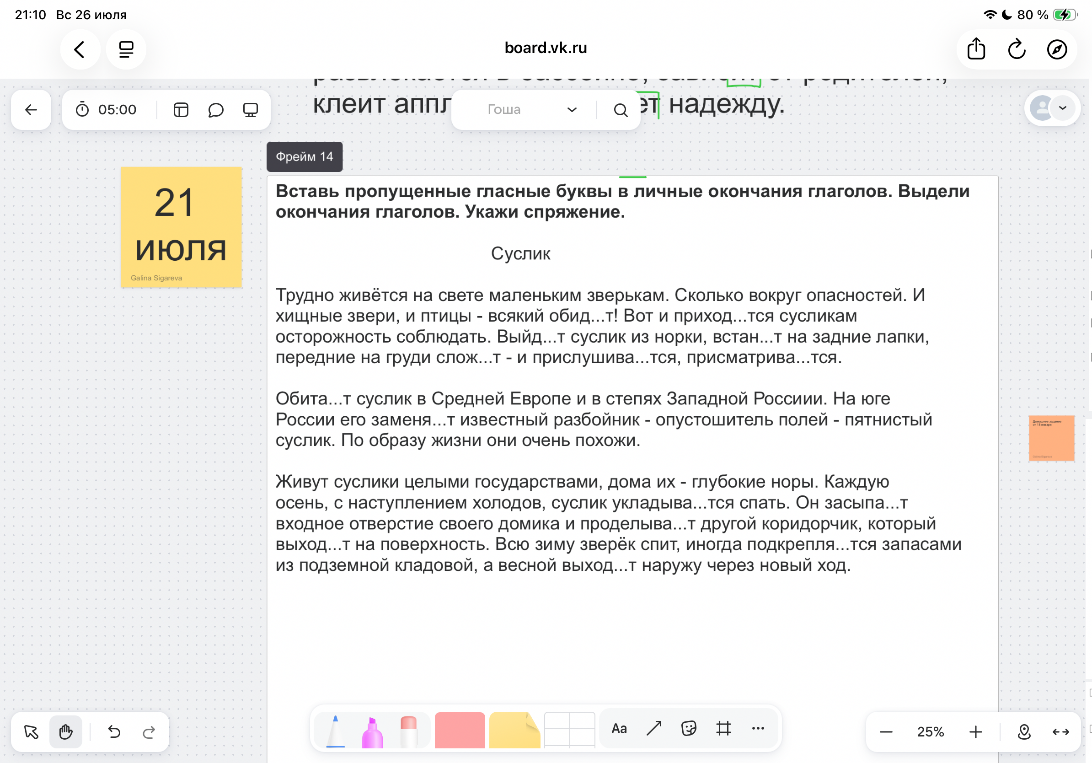
Task: Undo the last action
Action: coord(114,732)
